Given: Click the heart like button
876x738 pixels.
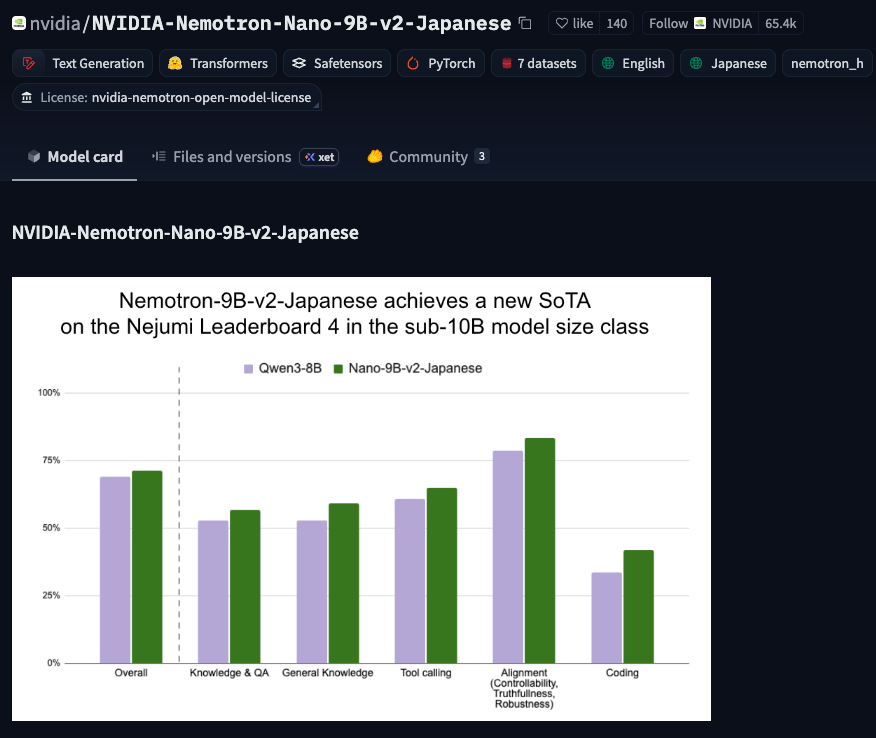Looking at the screenshot, I should (x=574, y=23).
